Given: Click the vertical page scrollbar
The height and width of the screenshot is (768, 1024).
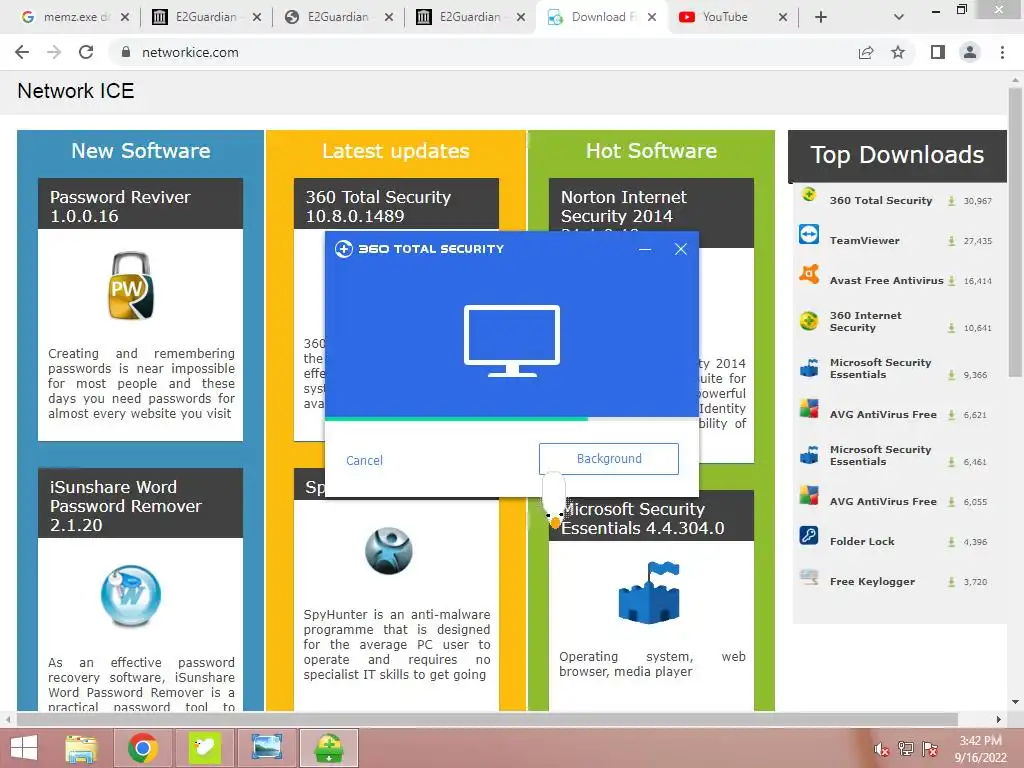Looking at the screenshot, I should point(1015,232).
